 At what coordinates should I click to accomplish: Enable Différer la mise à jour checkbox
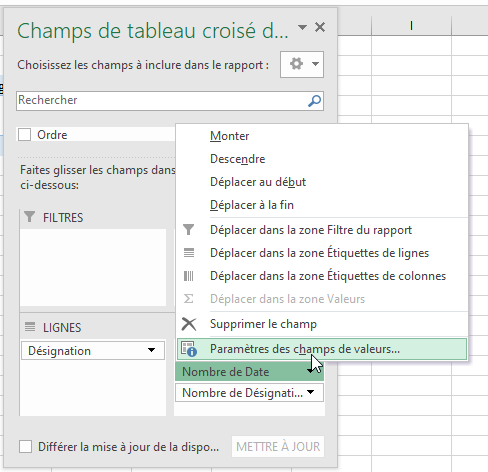pyautogui.click(x=26, y=446)
